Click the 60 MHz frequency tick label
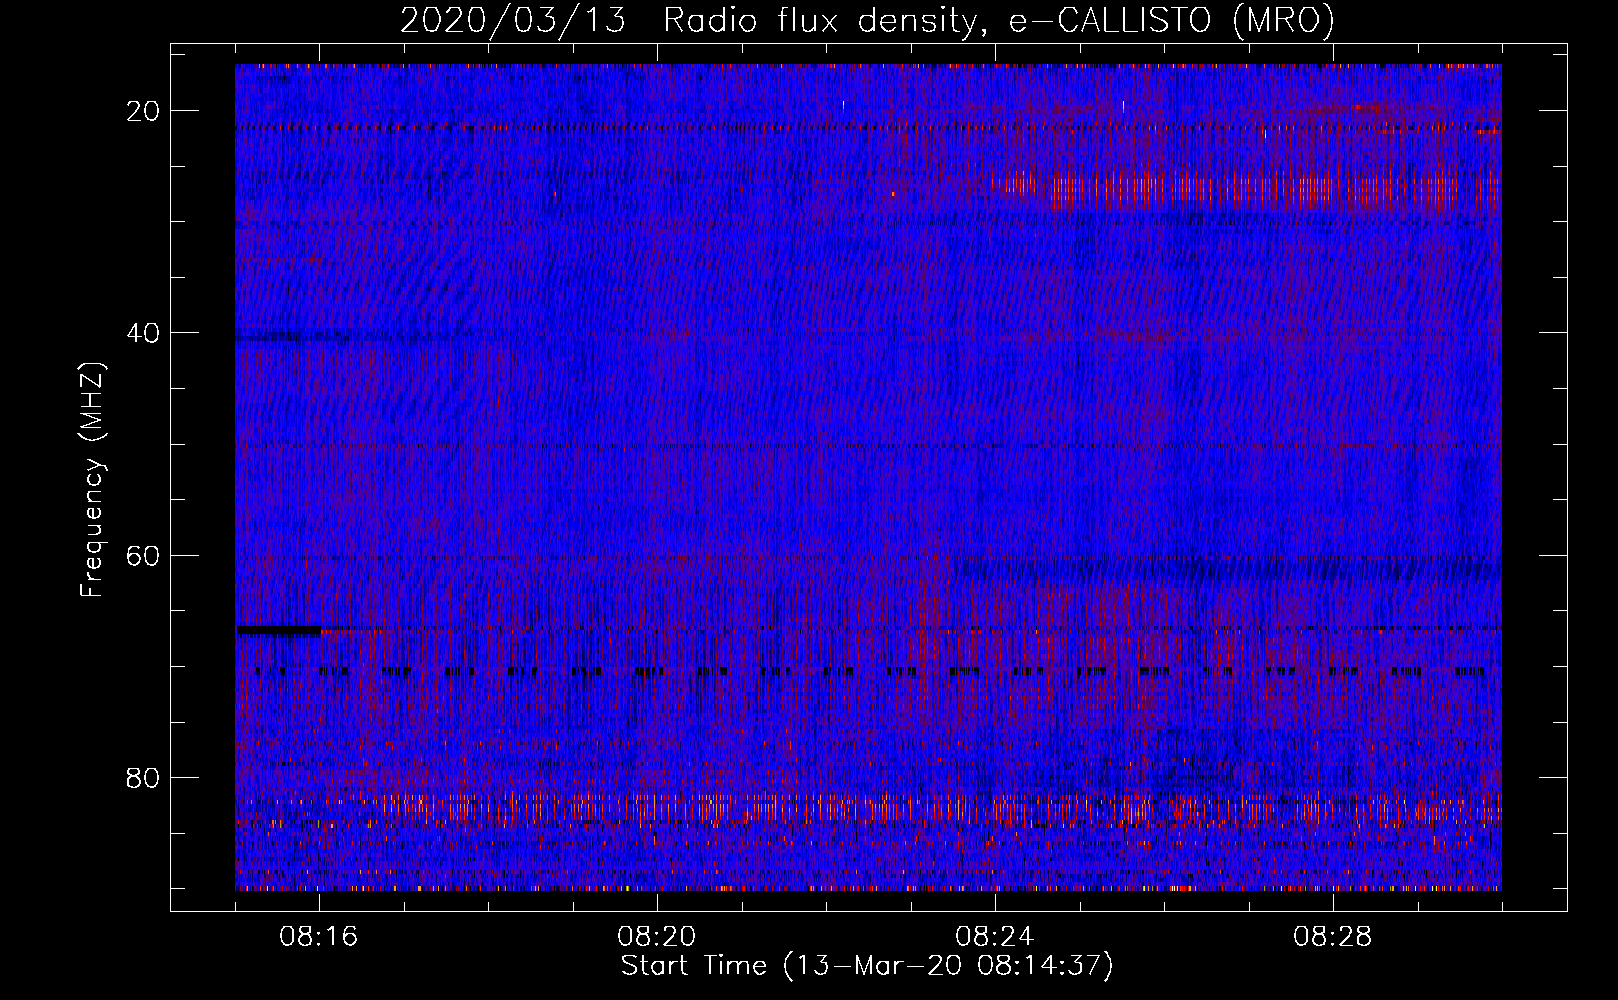Viewport: 1618px width, 1000px height. 144,555
